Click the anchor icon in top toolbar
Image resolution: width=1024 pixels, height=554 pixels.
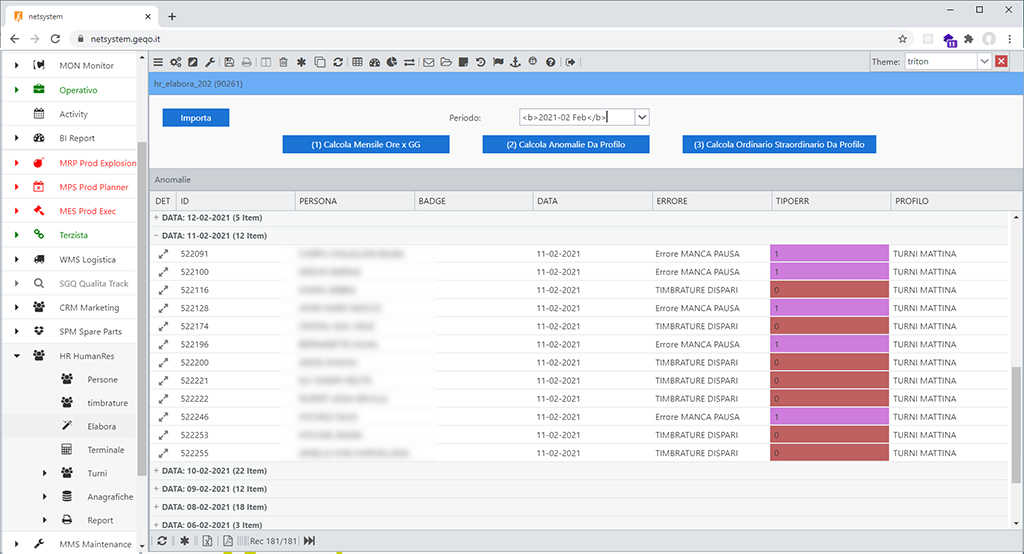515,62
